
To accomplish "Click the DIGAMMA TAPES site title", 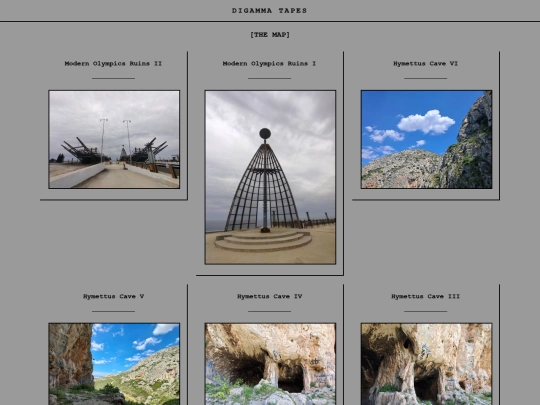I will coord(269,11).
